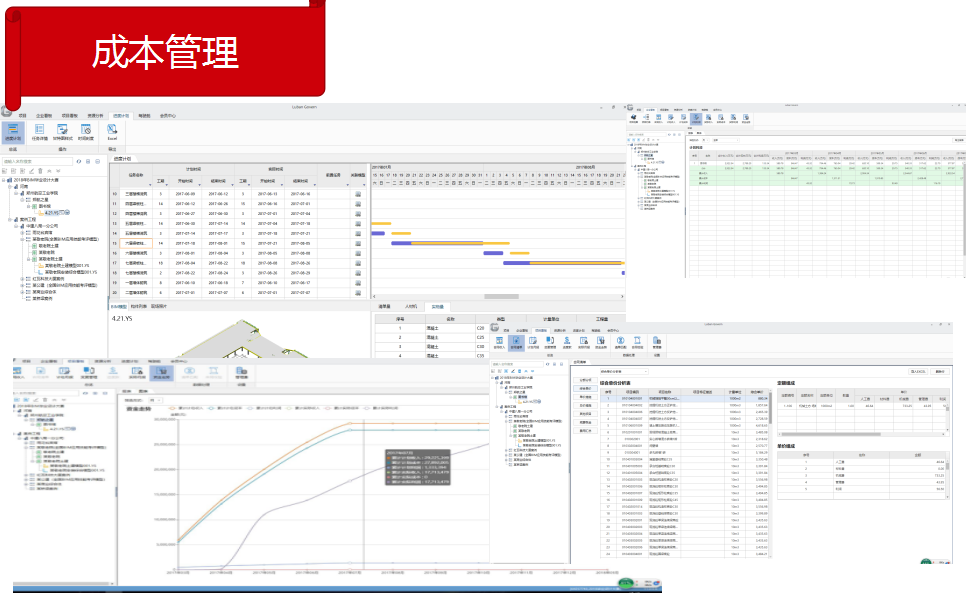Switch to the 清单量 tab below Gantt chart

(384, 307)
